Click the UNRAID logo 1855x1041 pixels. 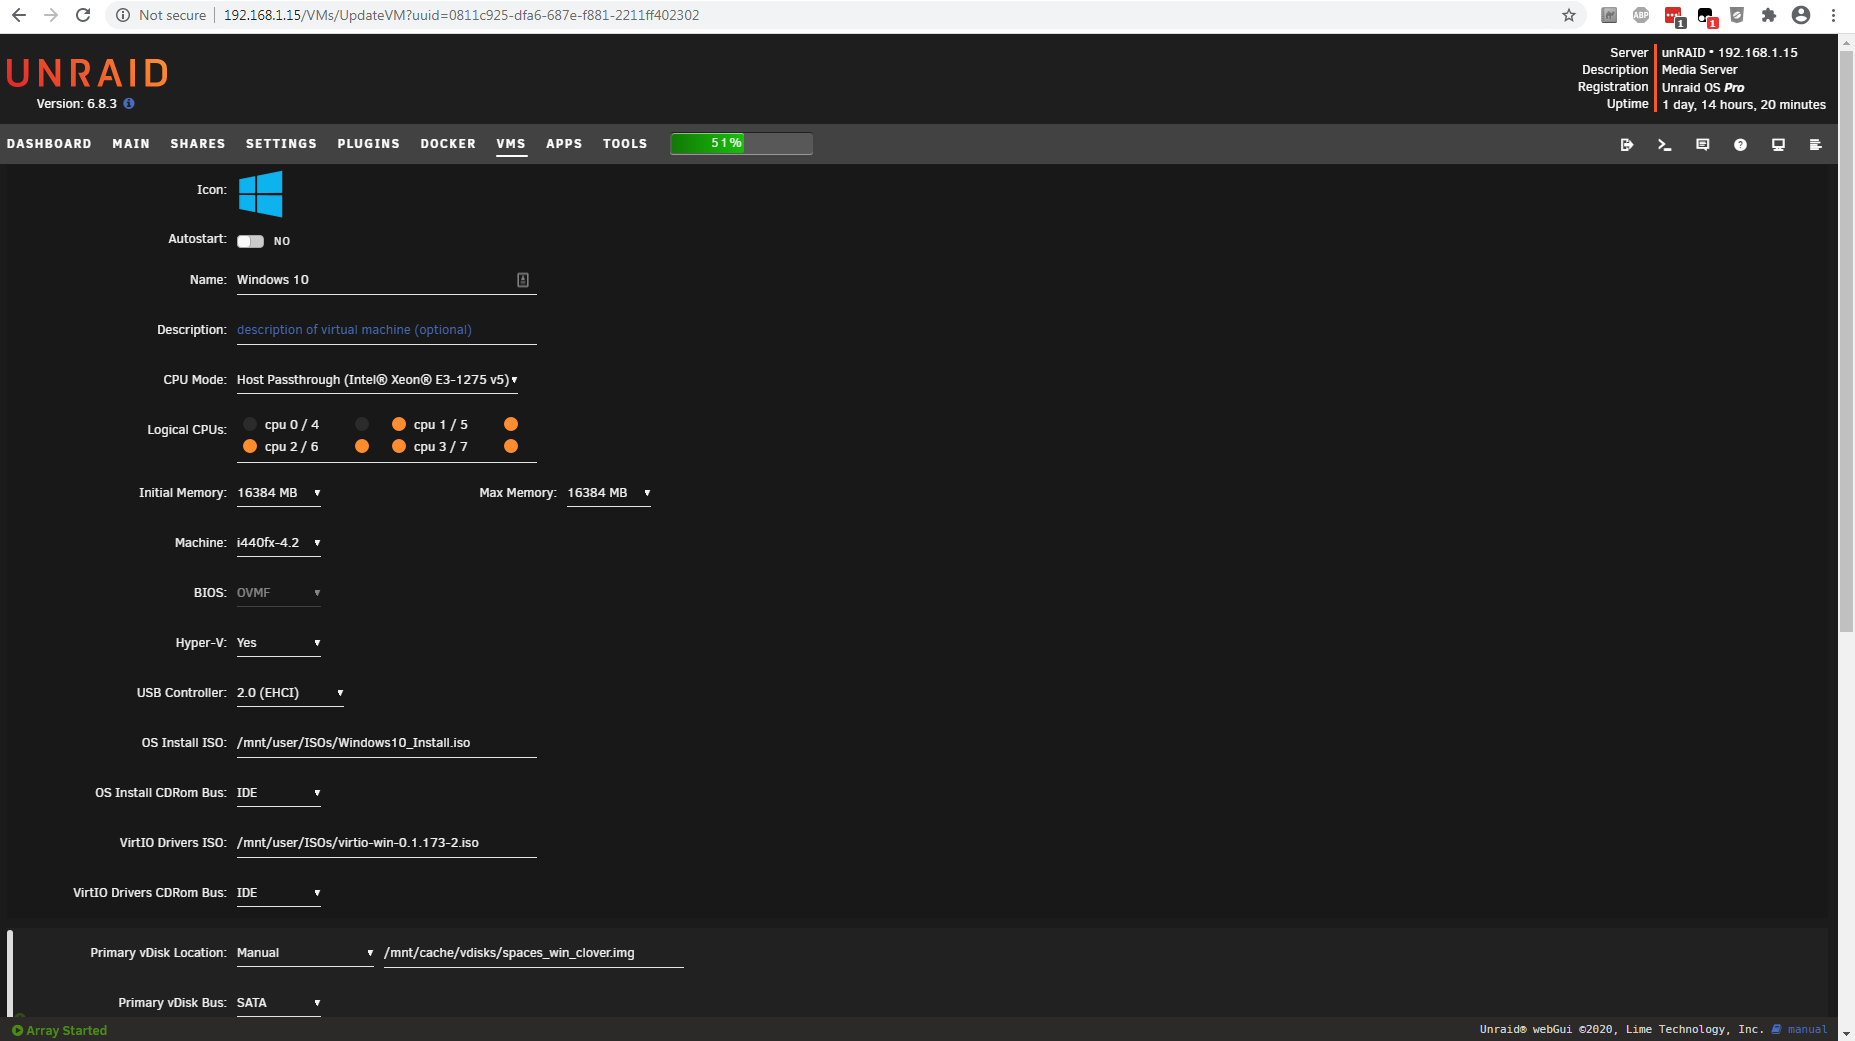point(87,73)
